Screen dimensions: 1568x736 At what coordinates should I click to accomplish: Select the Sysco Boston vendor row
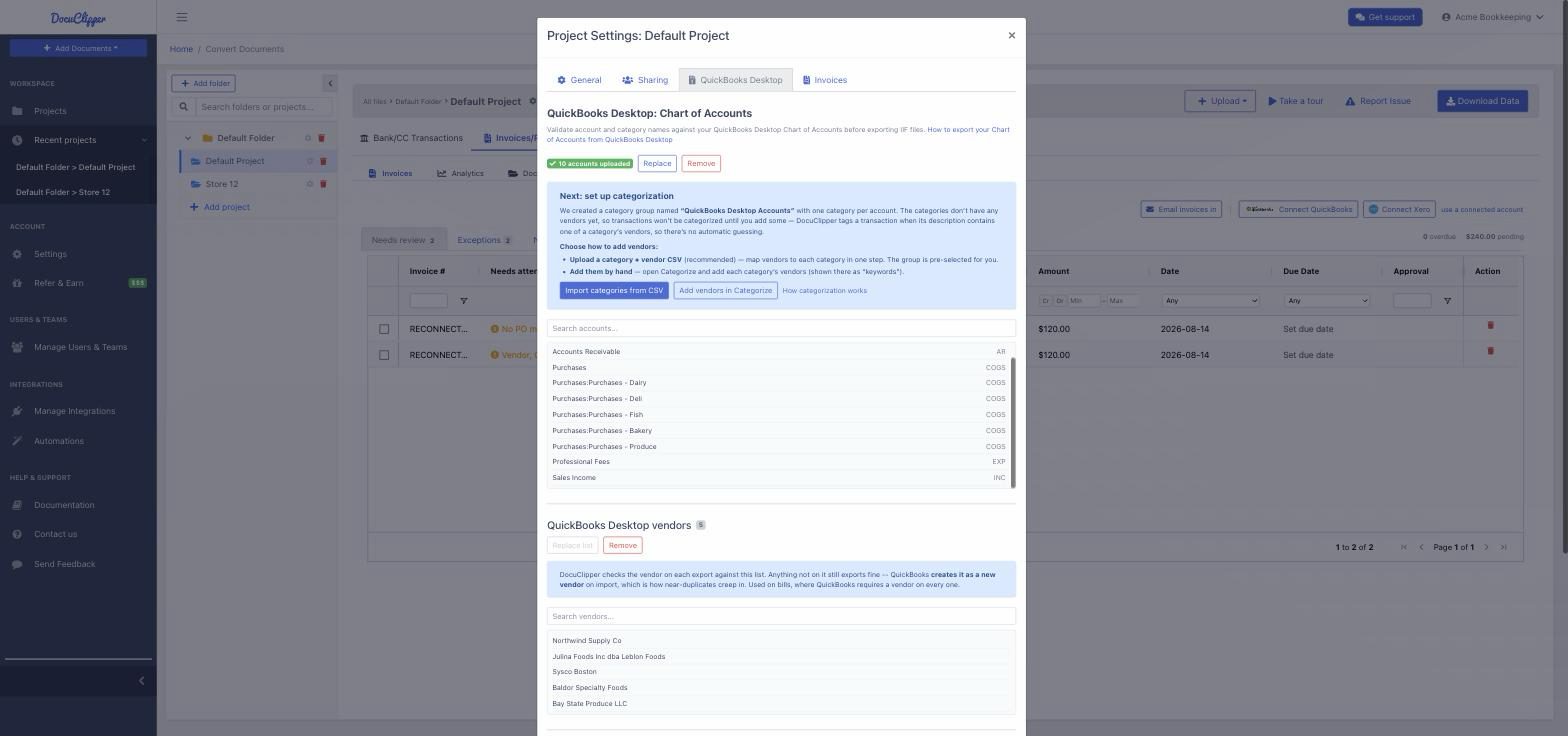[x=781, y=672]
